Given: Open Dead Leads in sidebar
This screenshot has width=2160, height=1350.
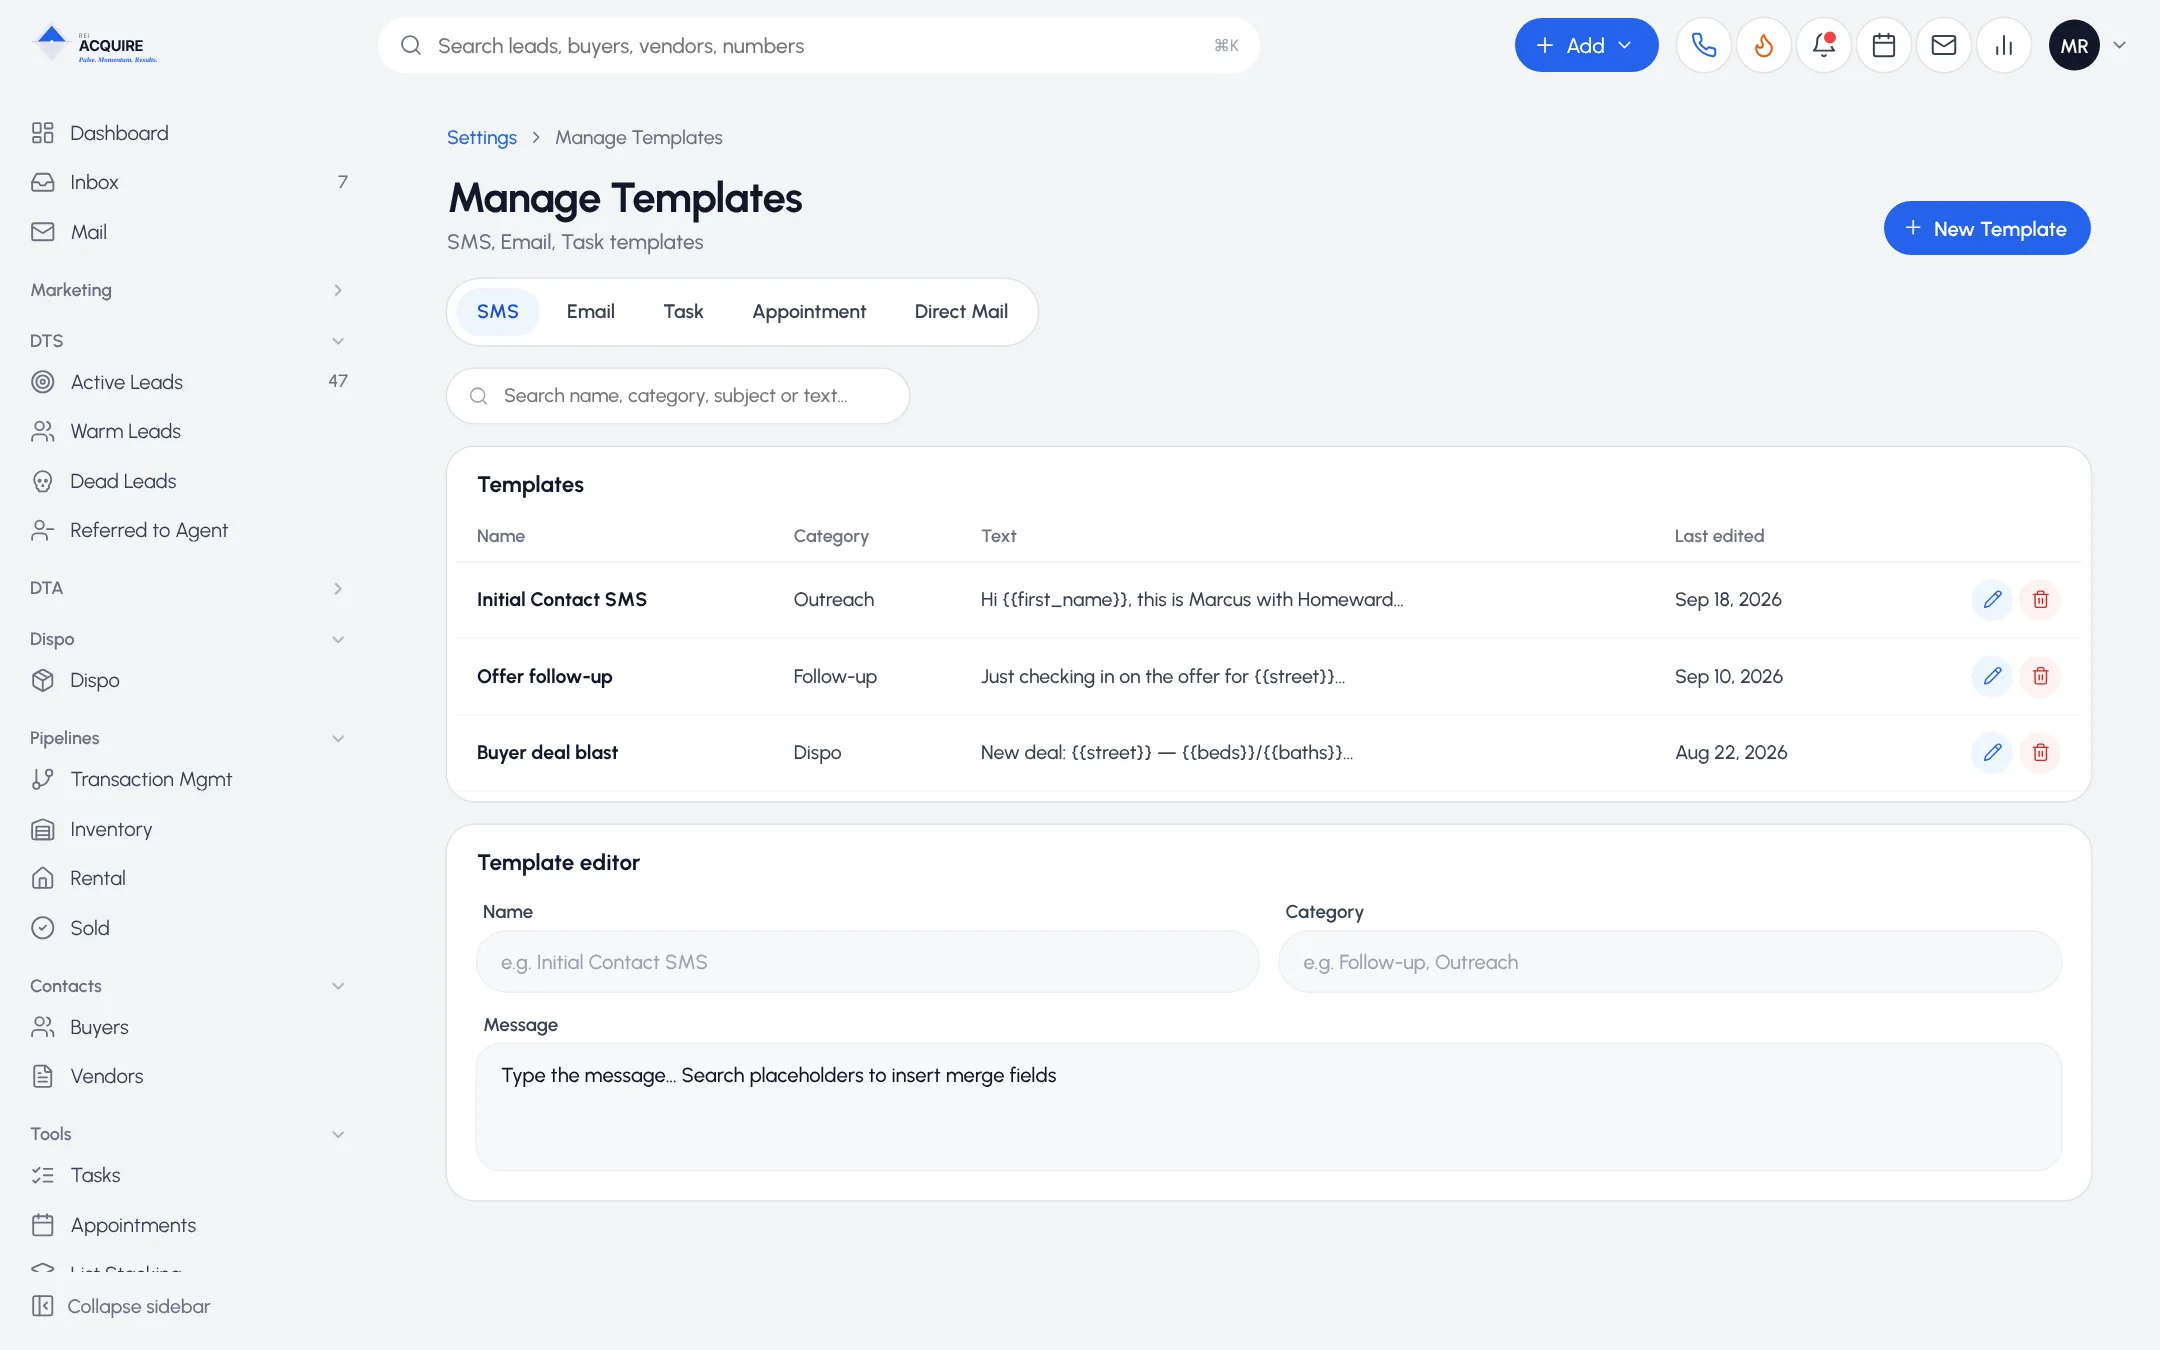Looking at the screenshot, I should tap(190, 481).
